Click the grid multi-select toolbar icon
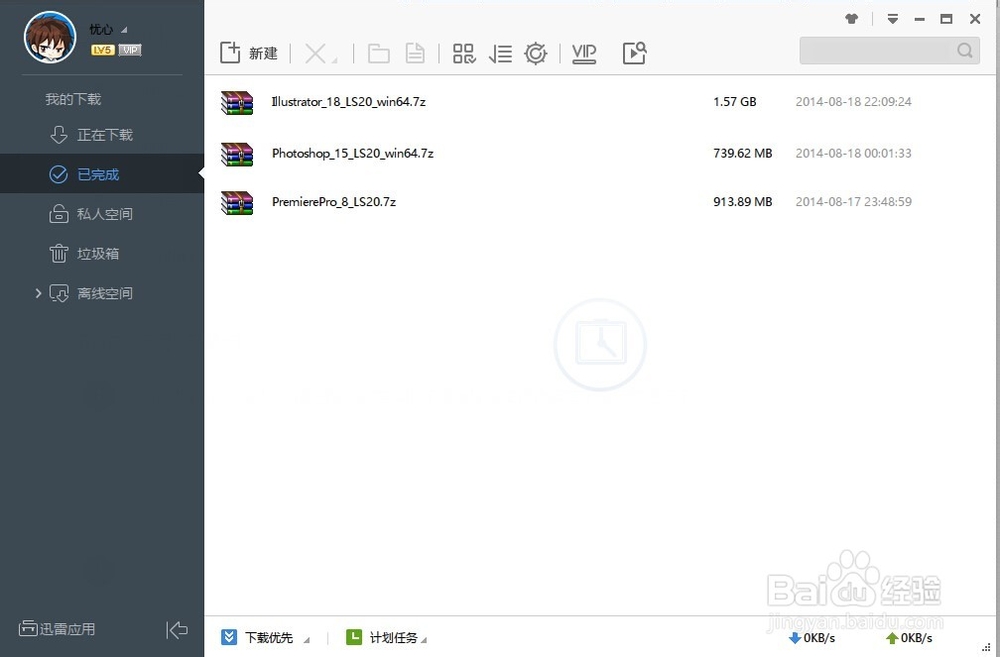This screenshot has height=657, width=1000. [x=464, y=54]
